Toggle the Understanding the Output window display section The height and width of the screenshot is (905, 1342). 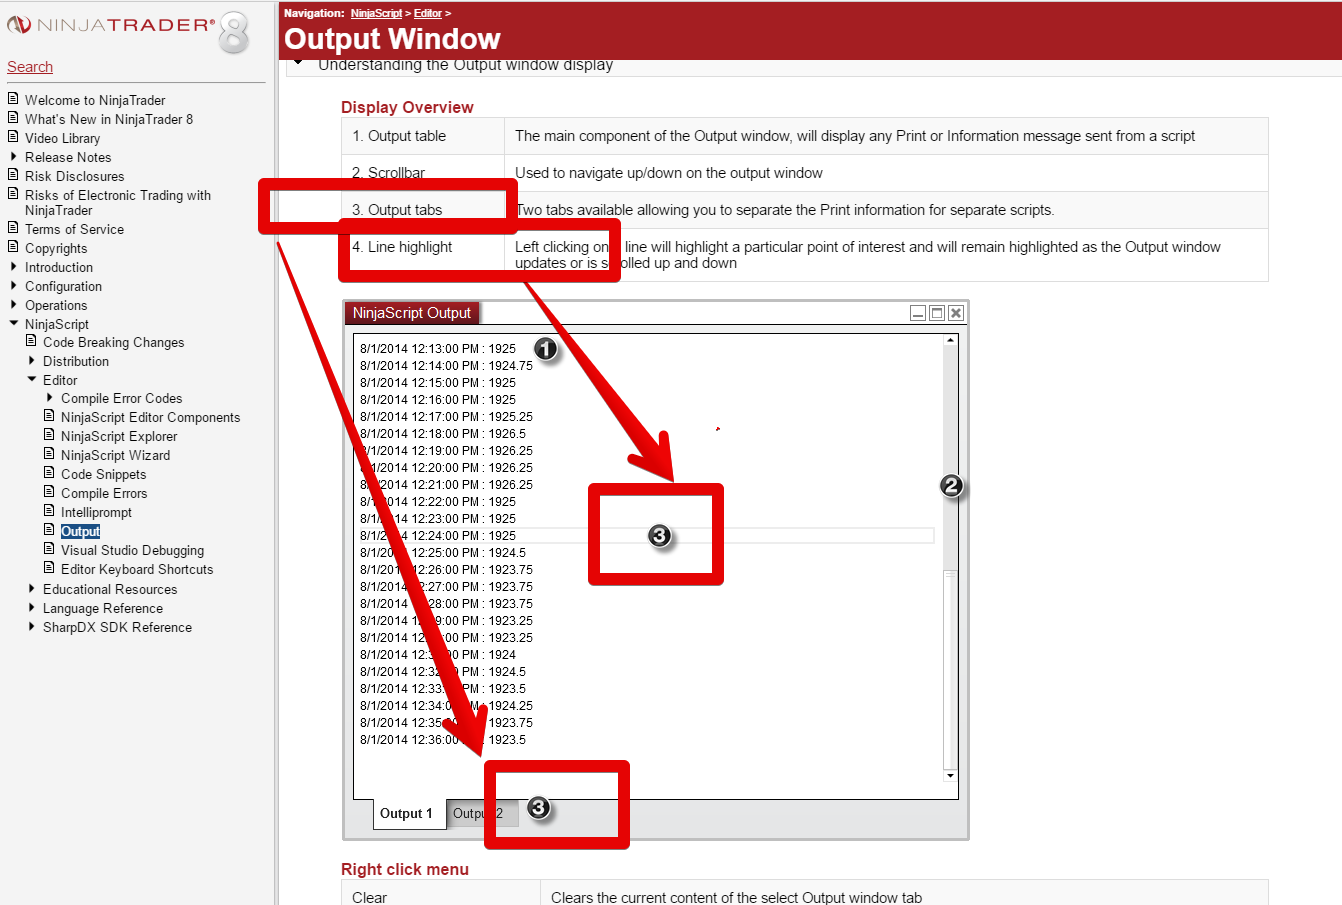coord(298,64)
